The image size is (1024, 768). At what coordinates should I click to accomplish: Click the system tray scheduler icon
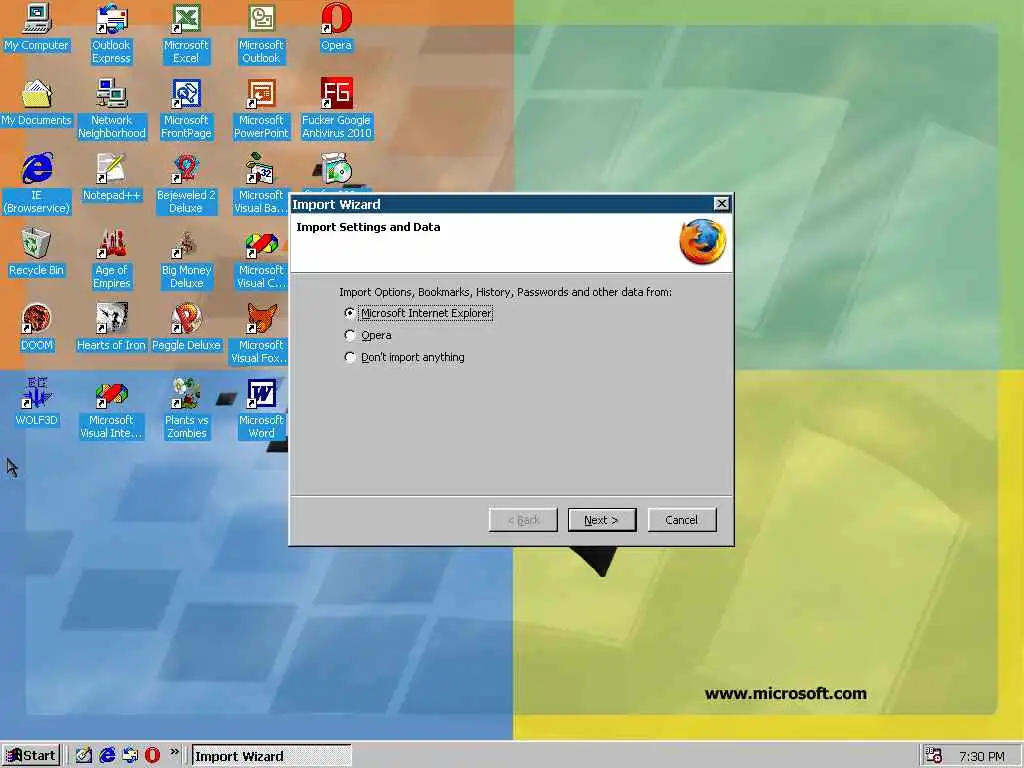coord(934,756)
